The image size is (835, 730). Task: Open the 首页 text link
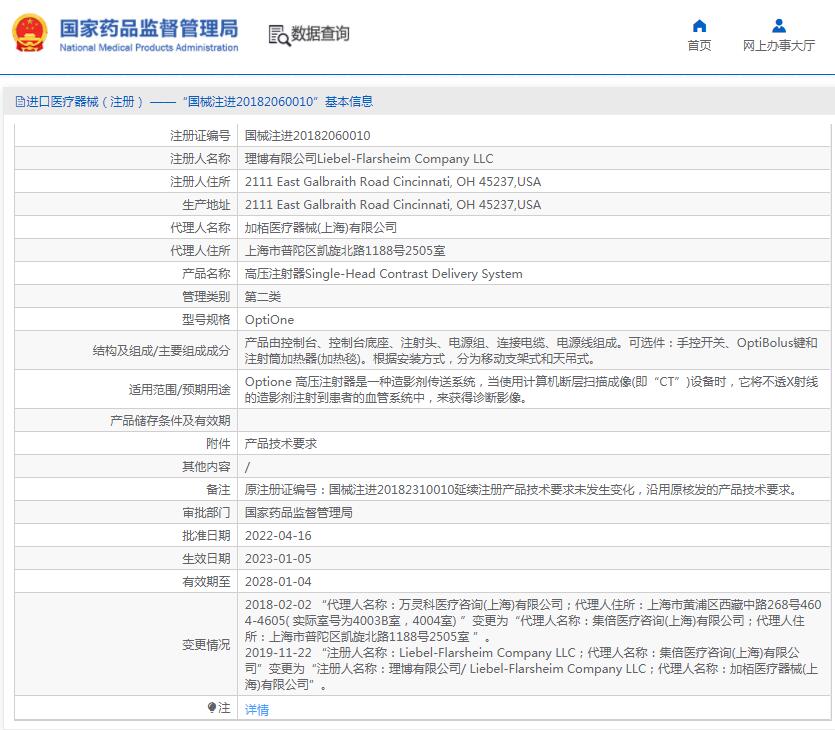[699, 45]
